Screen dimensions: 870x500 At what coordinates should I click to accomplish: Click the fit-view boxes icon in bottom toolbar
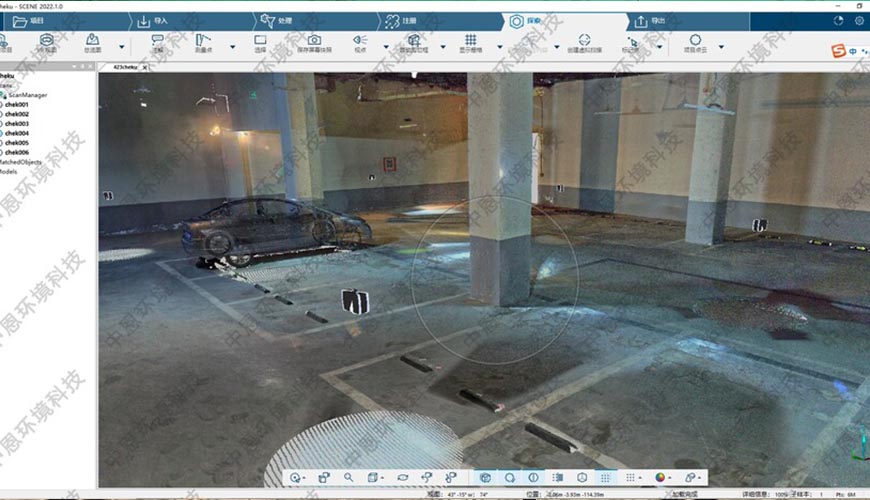324,477
